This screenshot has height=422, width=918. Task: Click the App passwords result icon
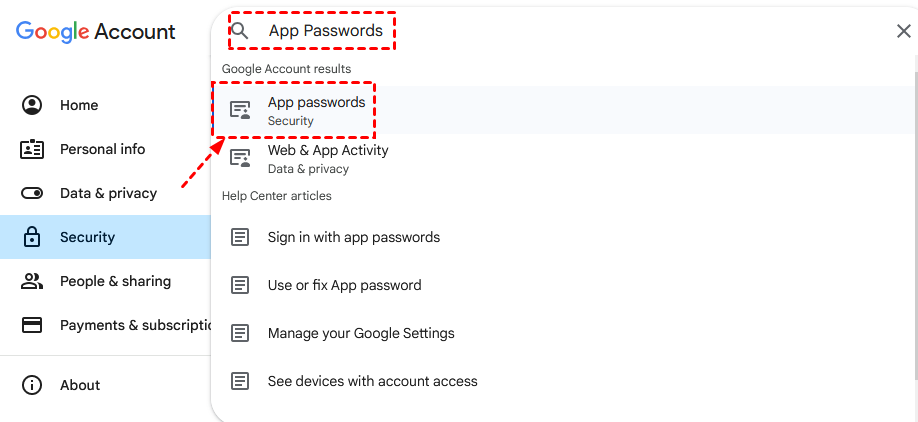click(240, 110)
